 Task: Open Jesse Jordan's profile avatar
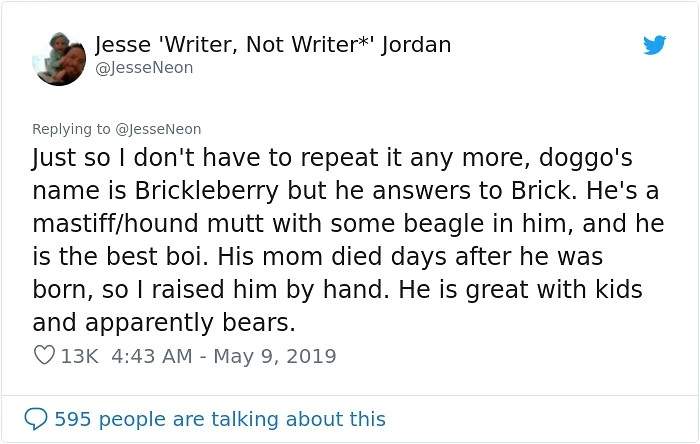(57, 58)
